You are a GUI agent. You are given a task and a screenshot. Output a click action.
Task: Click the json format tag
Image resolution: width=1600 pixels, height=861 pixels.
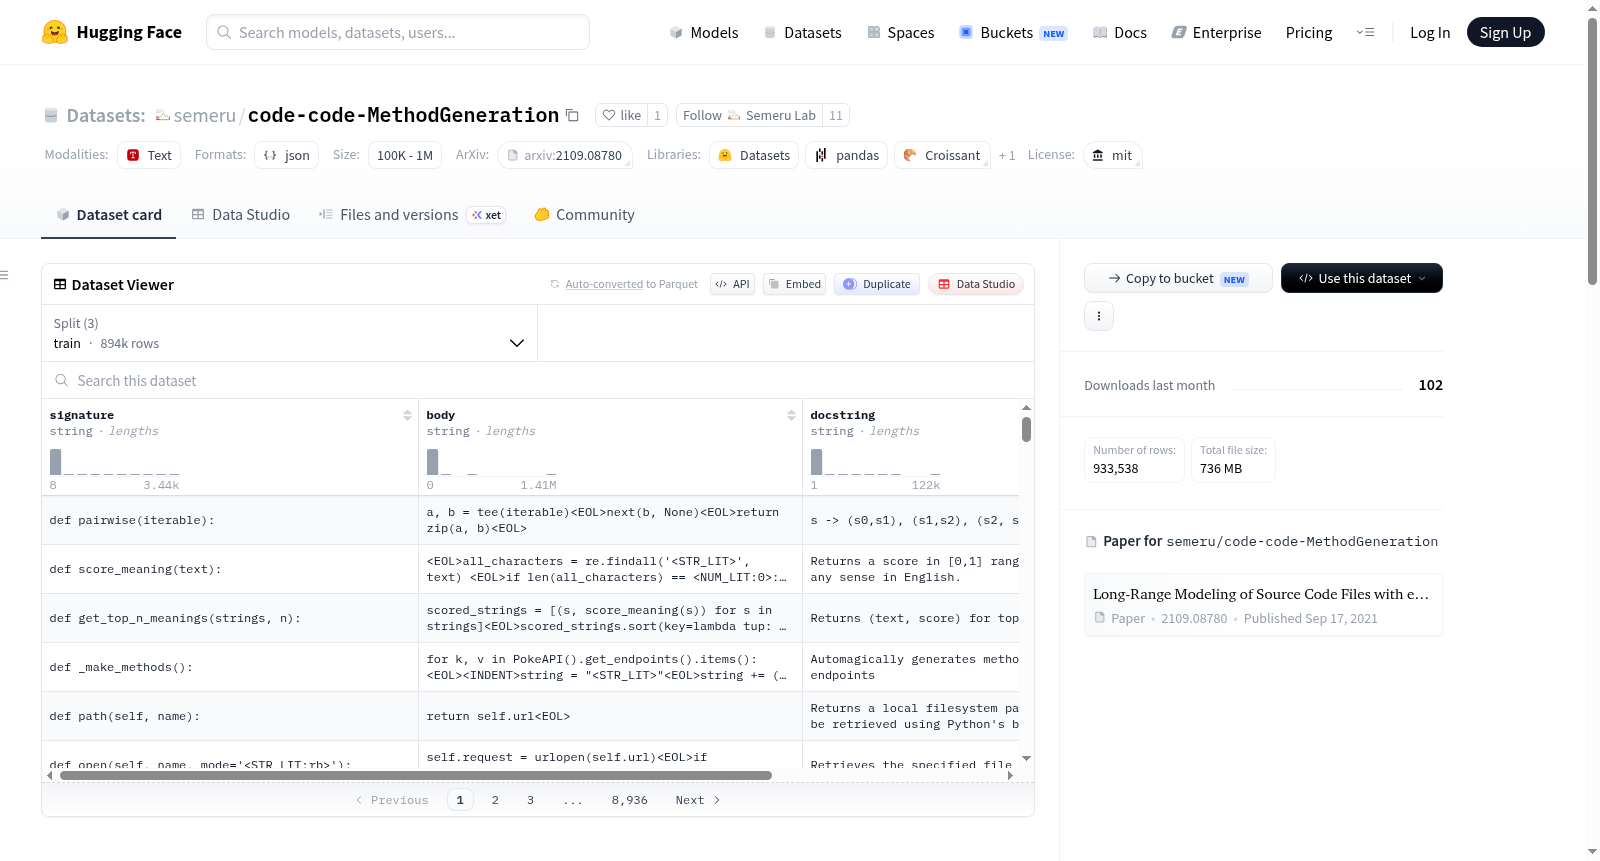point(287,155)
